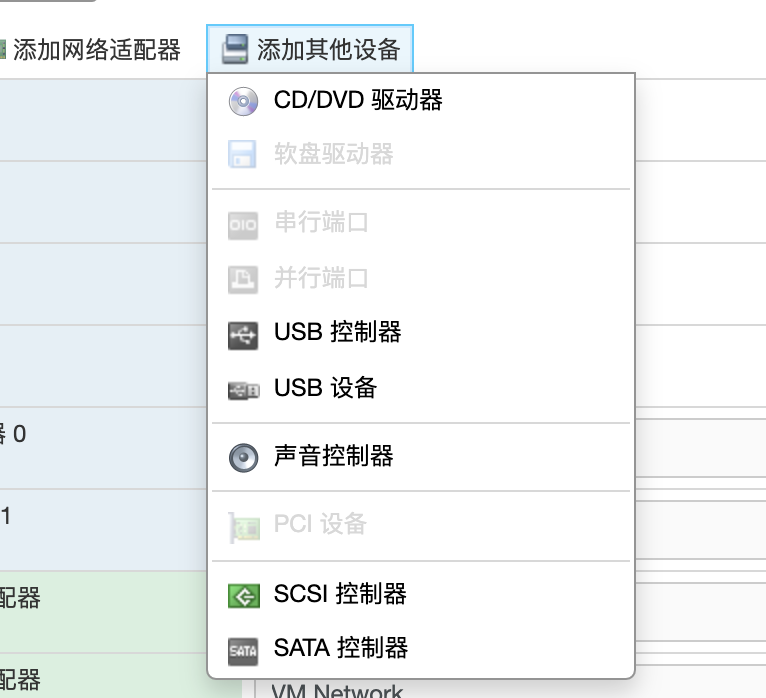Click the USB 控制器 icon
The image size is (766, 698).
(x=243, y=333)
